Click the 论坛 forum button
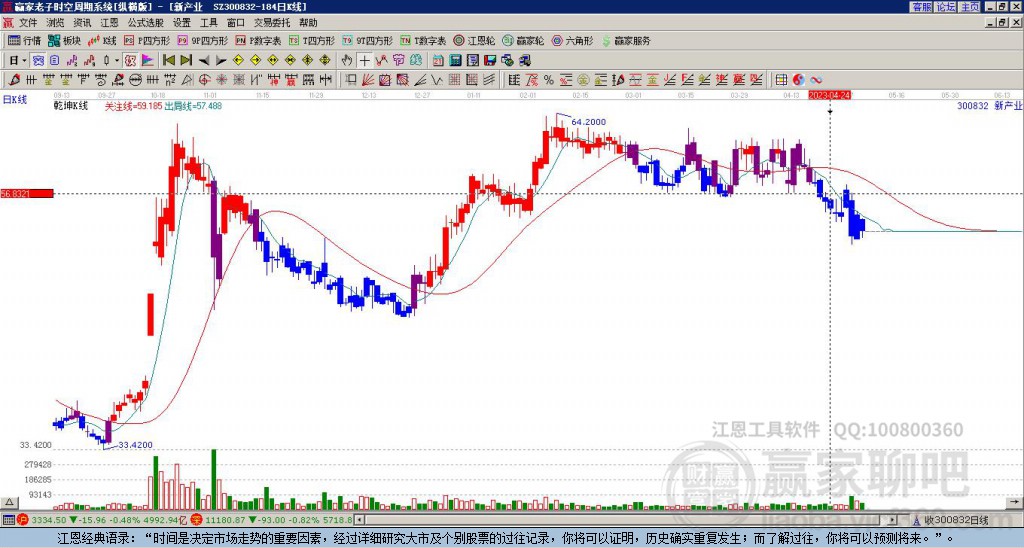Viewport: 1024px width, 548px height. 946,7
